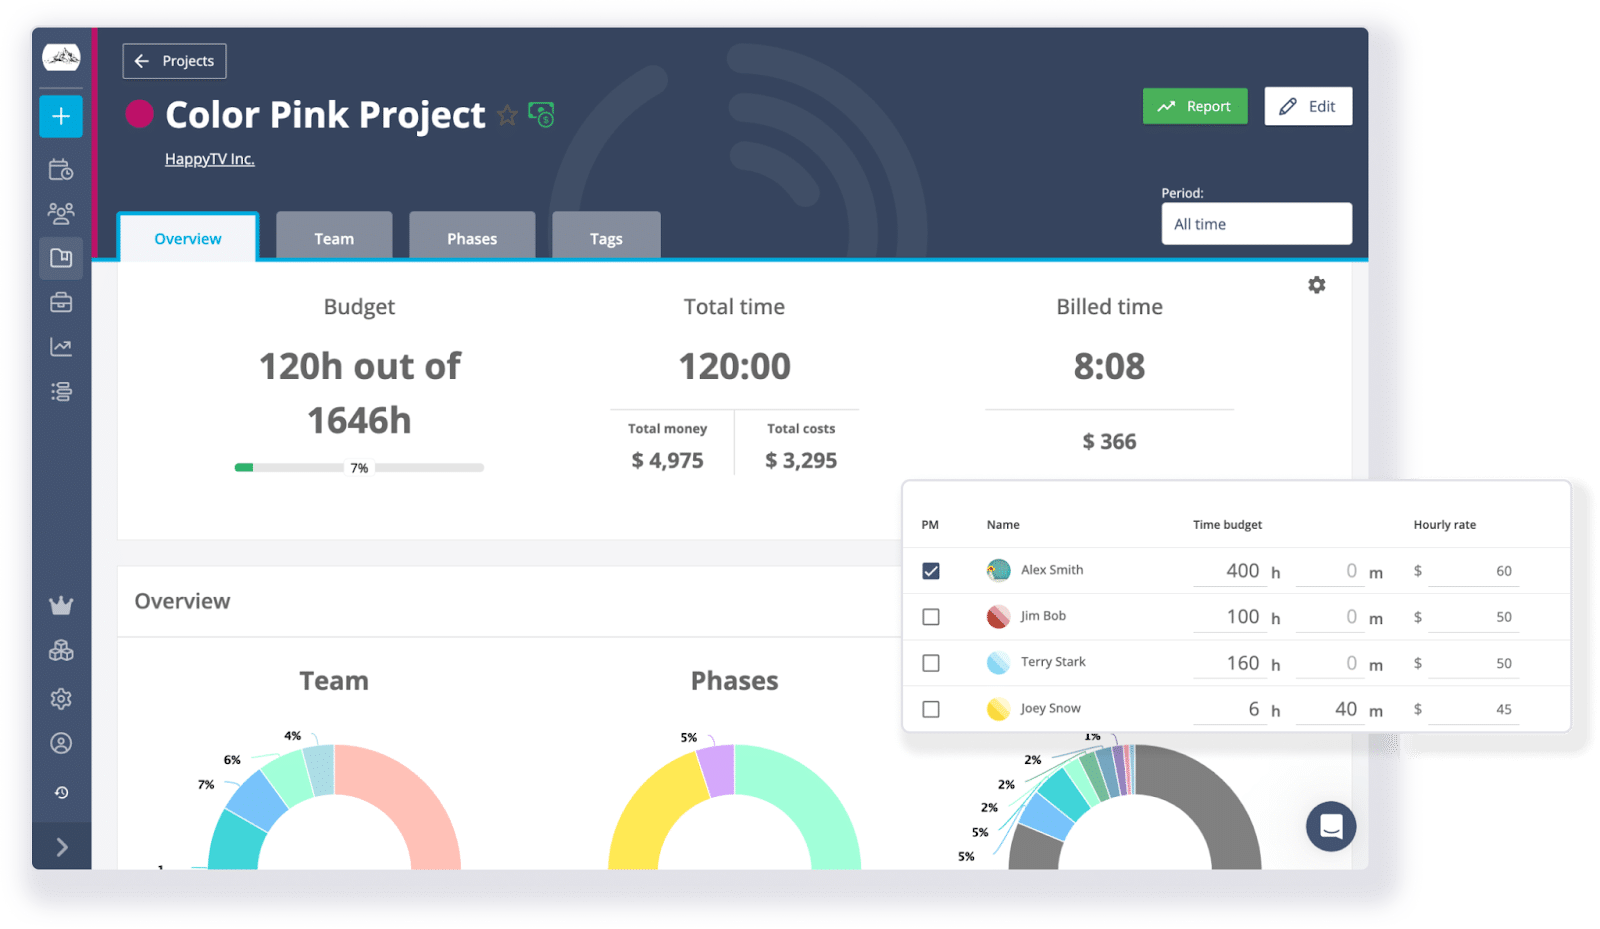Open the team people icon in sidebar

click(61, 213)
